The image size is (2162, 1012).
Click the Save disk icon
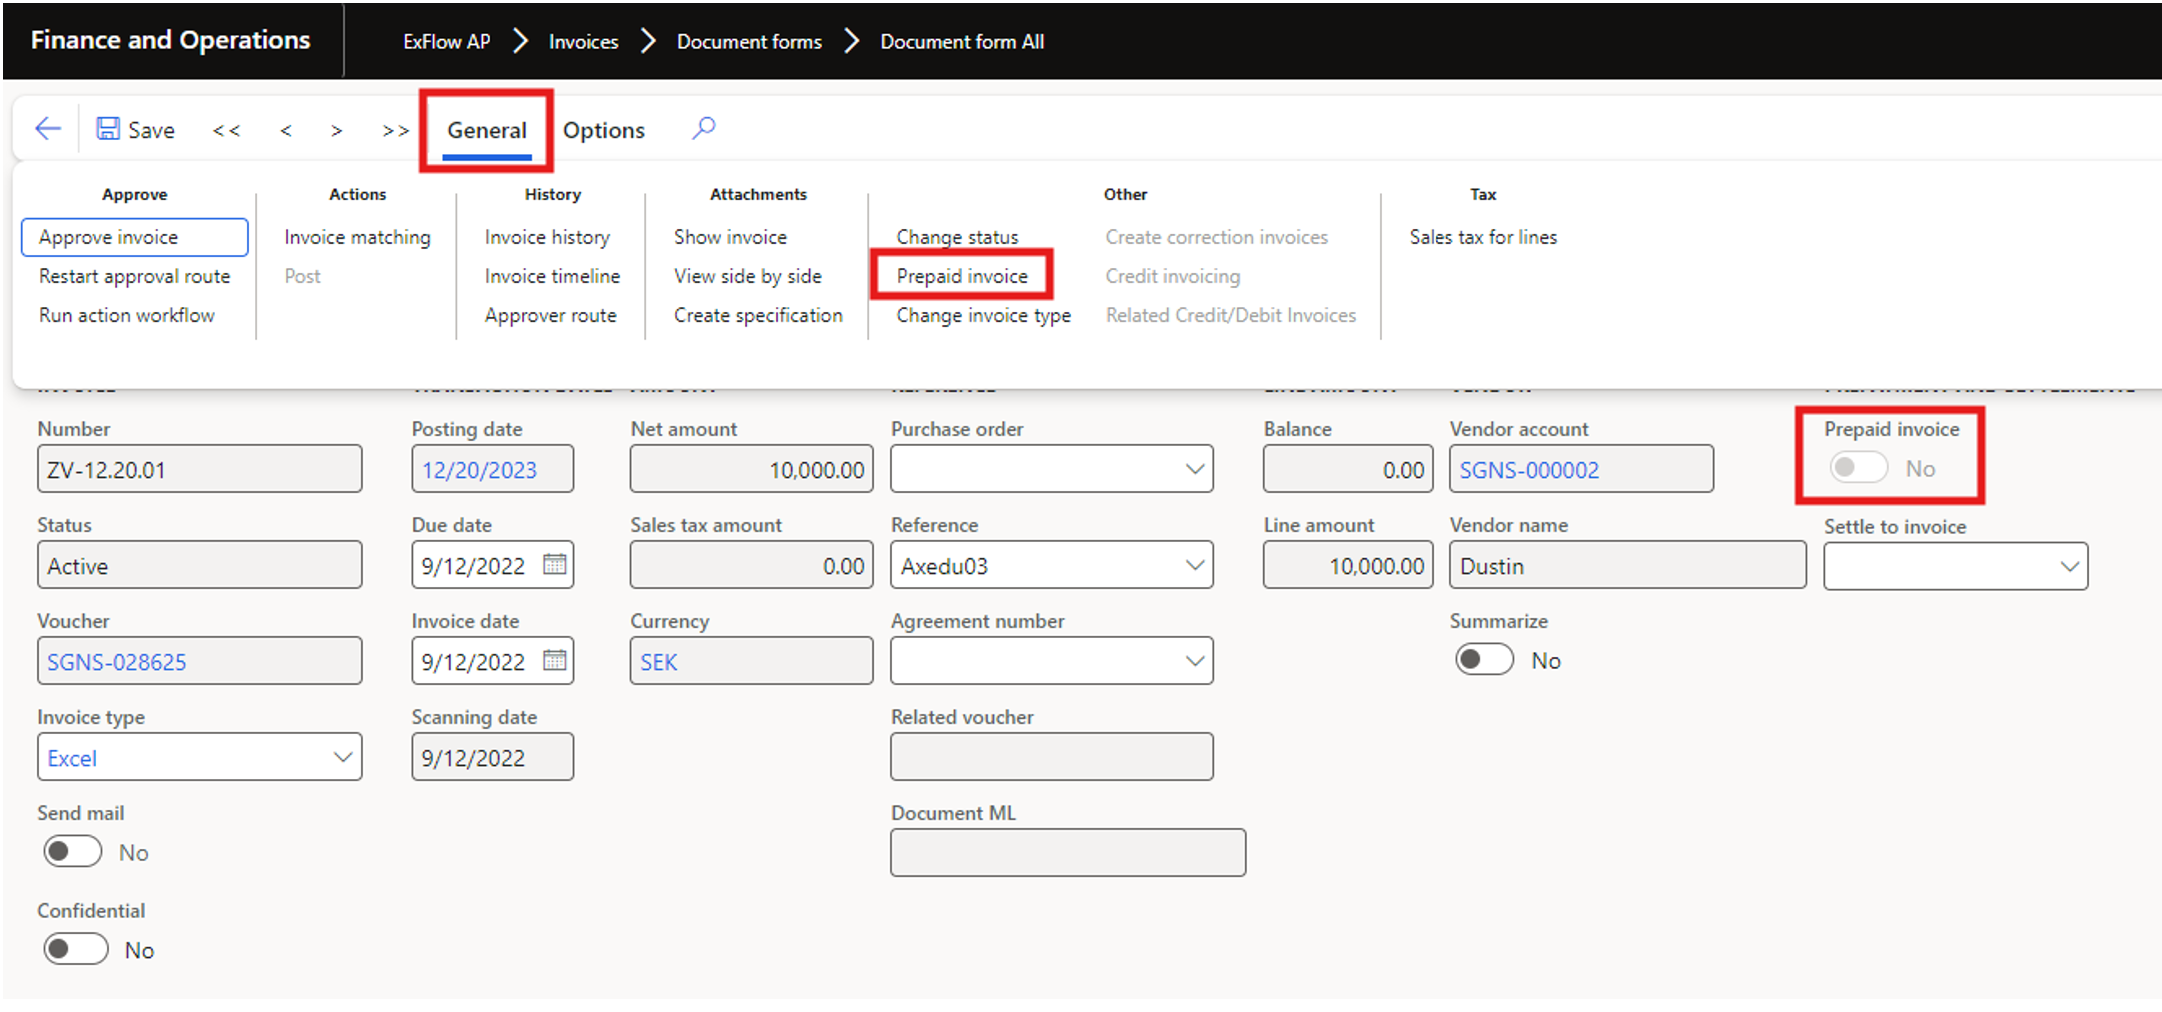tap(108, 129)
